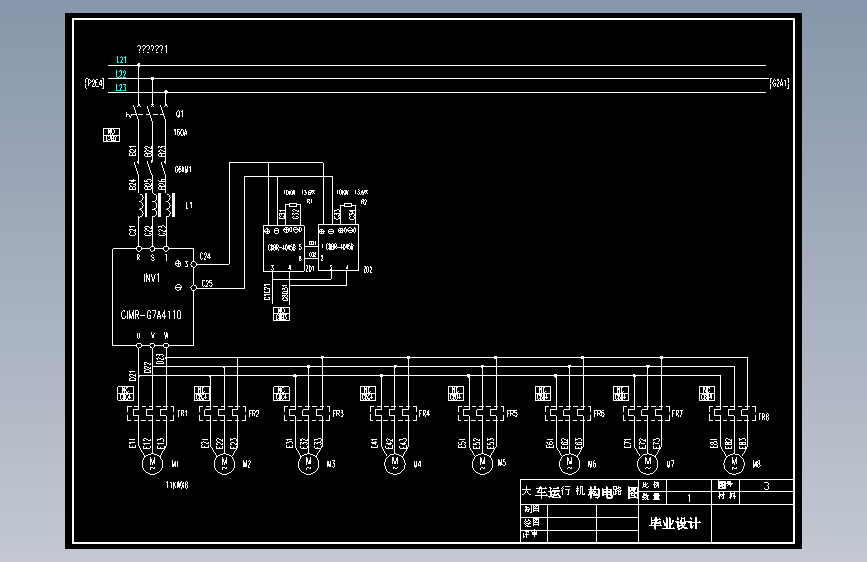Select drawing number 3 in title block
The width and height of the screenshot is (867, 562).
766,486
